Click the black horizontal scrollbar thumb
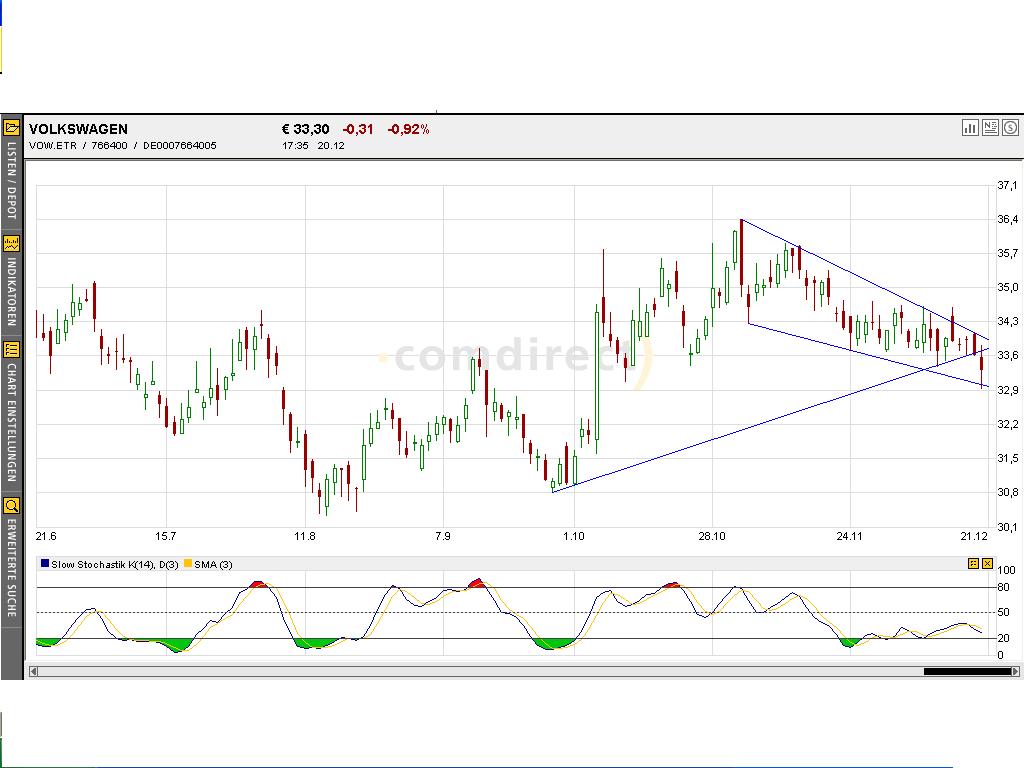The height and width of the screenshot is (768, 1024). pyautogui.click(x=967, y=671)
